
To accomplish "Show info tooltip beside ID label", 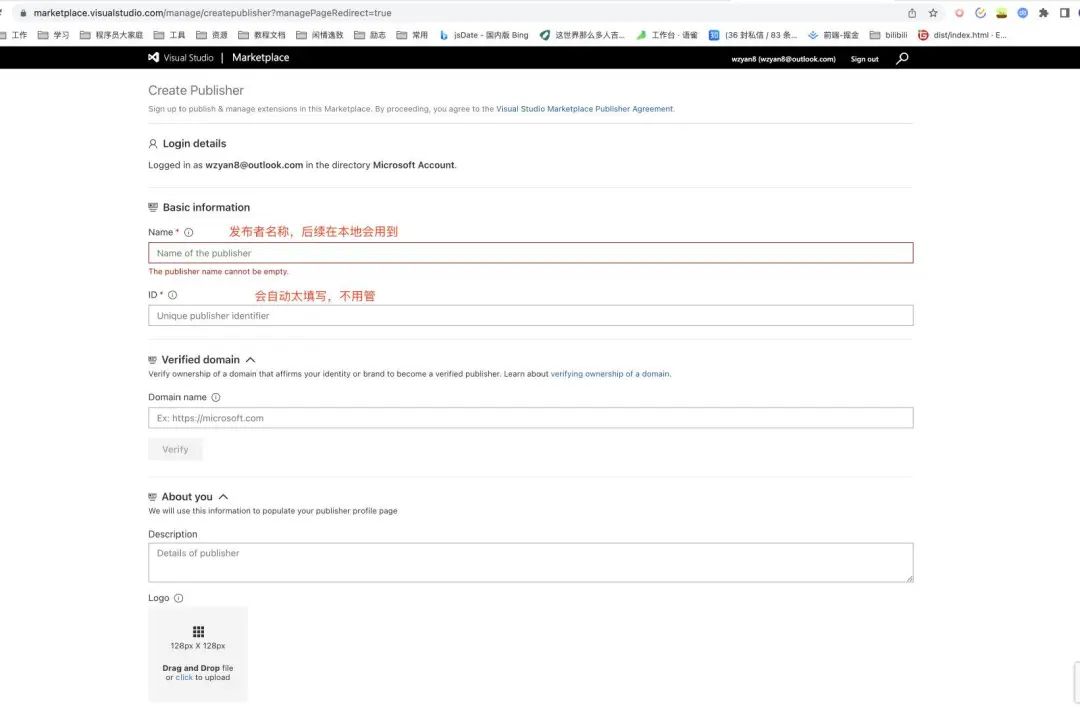I will [x=173, y=295].
